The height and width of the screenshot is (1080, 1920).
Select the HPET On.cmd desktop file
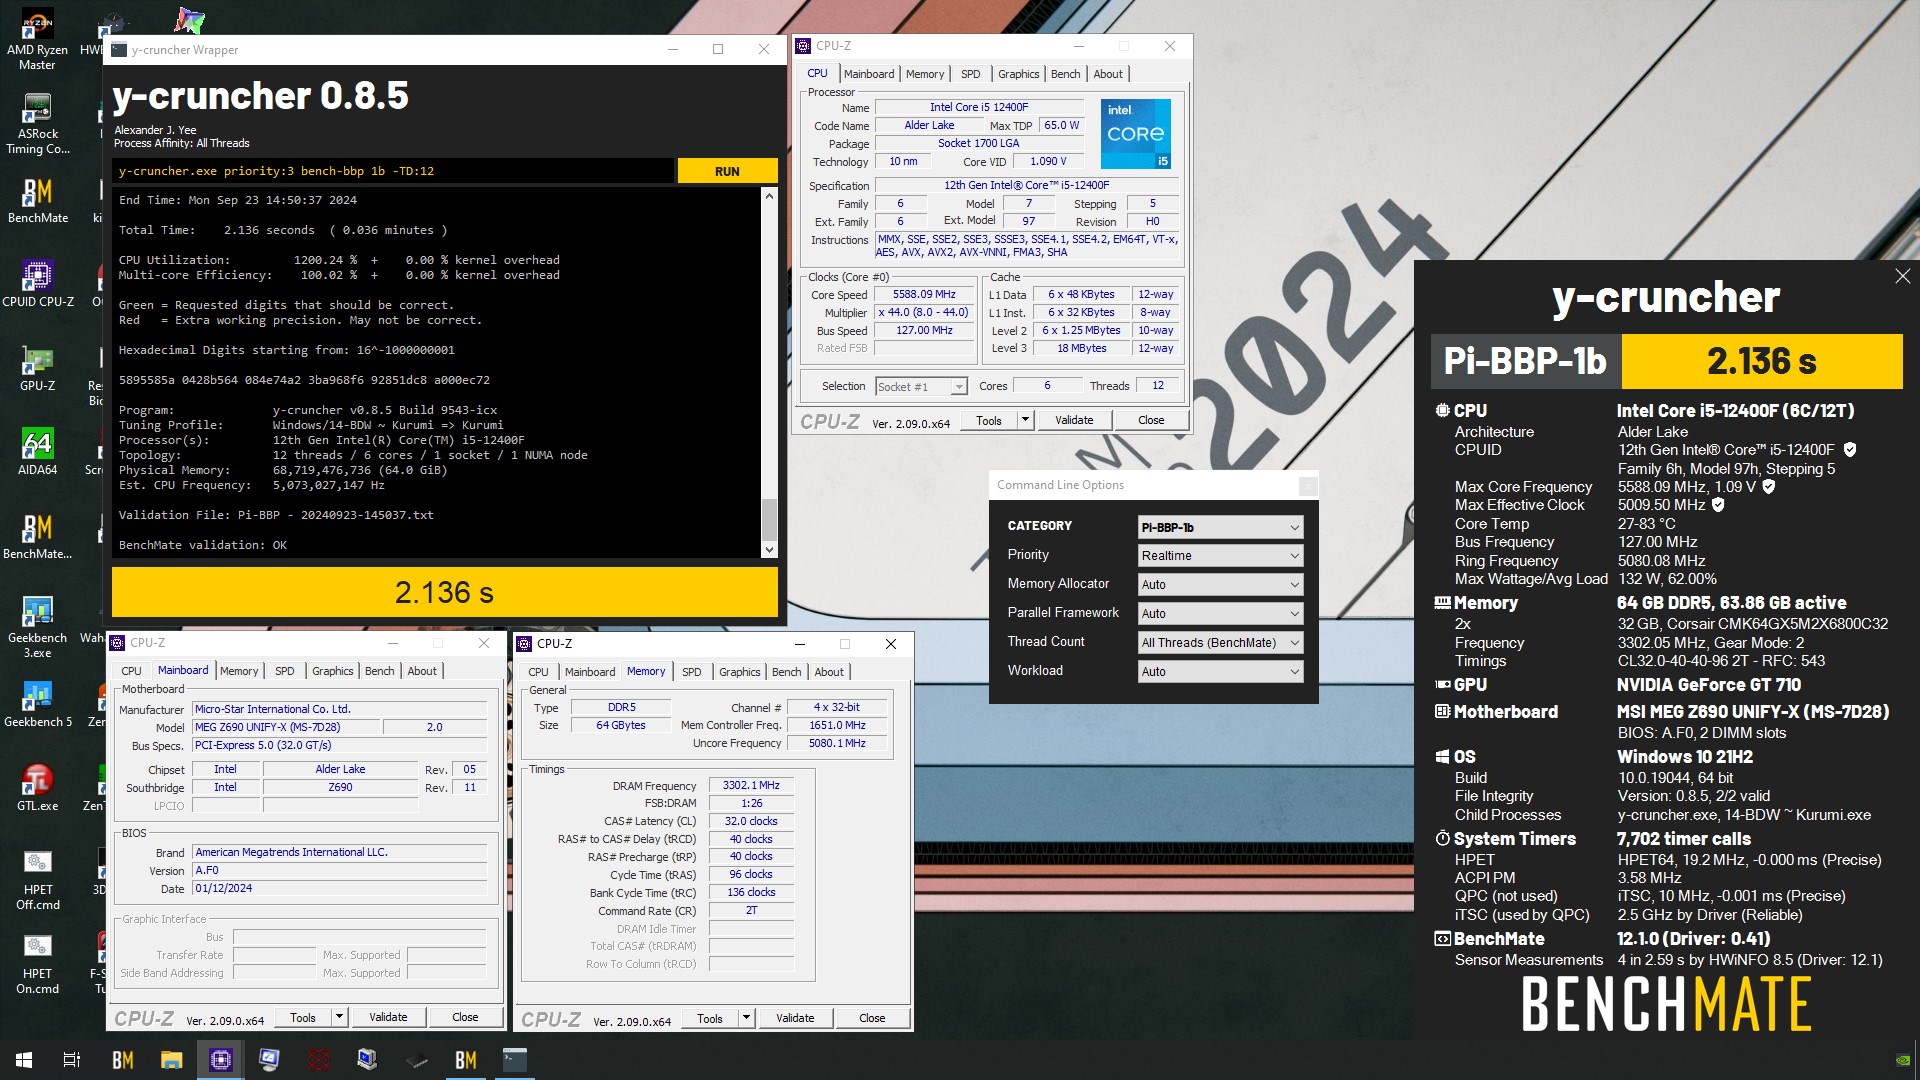click(x=37, y=963)
